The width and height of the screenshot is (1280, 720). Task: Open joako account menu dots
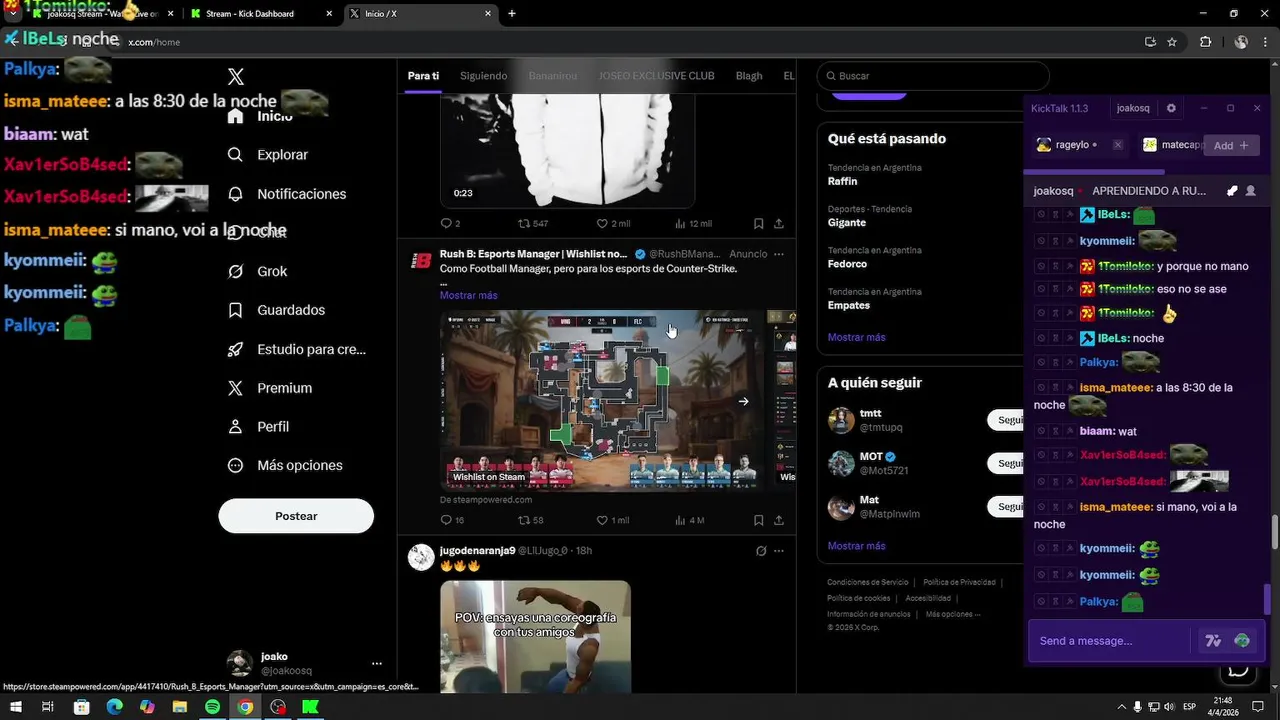(377, 663)
